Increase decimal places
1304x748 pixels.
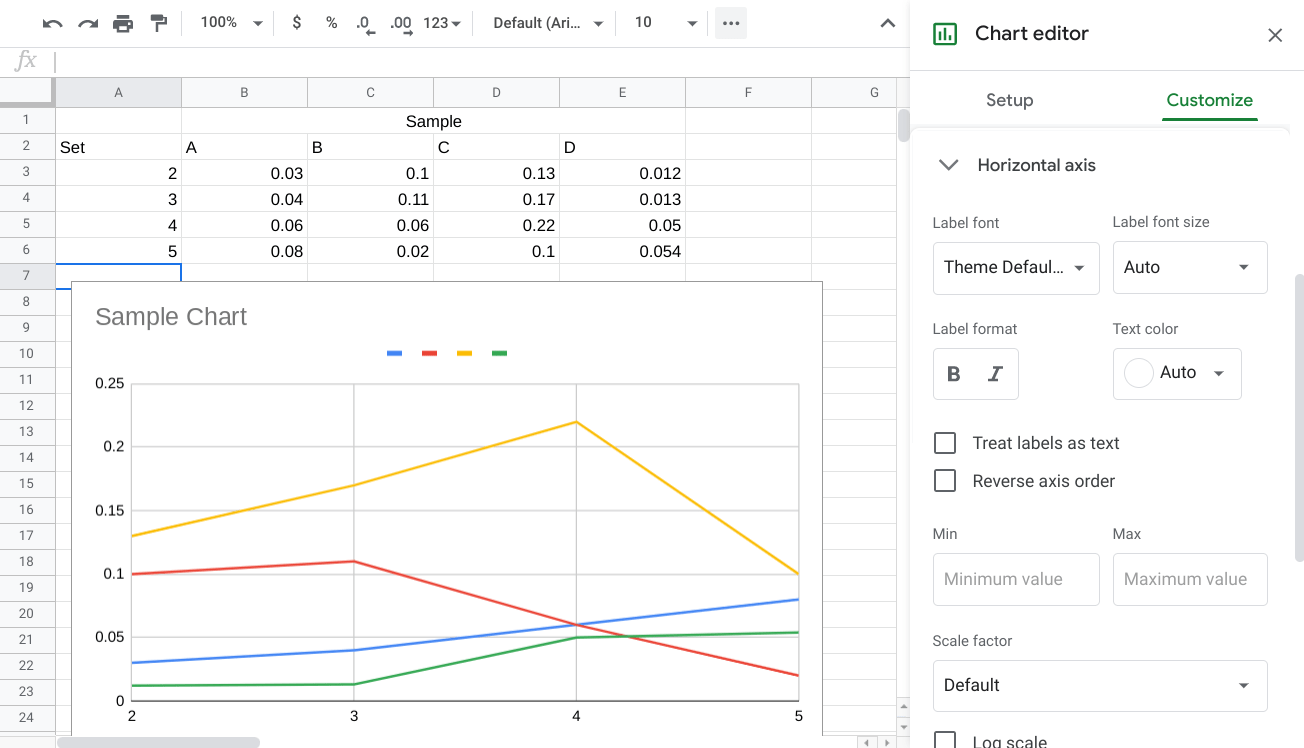point(399,23)
